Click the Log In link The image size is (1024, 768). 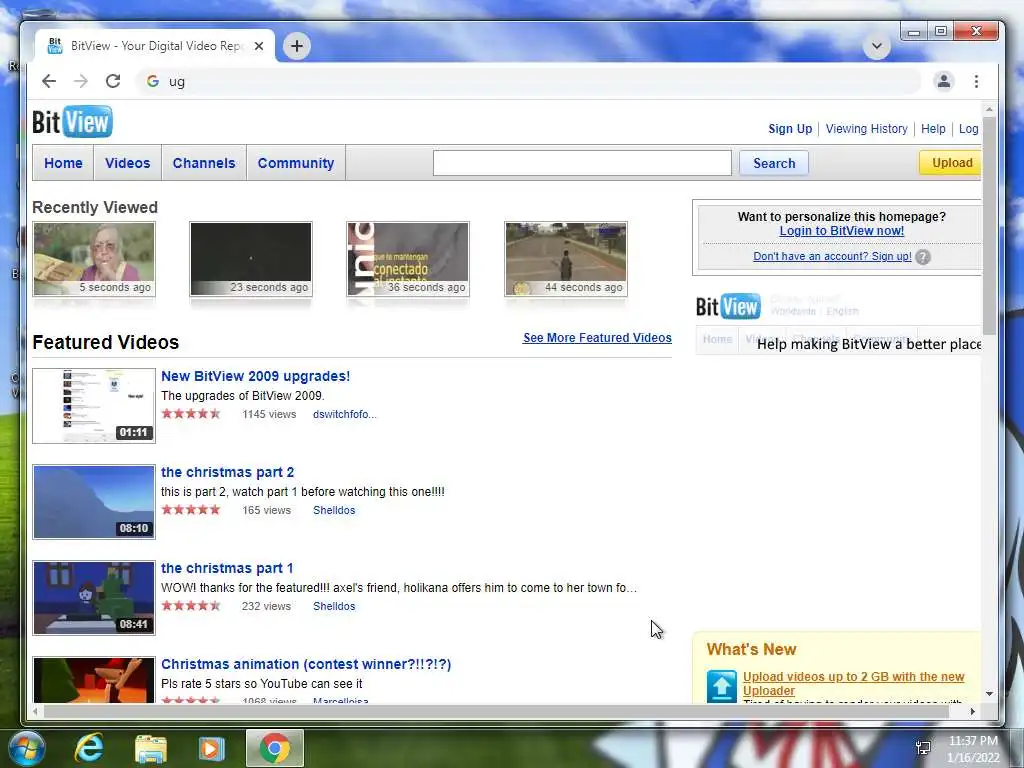(x=969, y=129)
